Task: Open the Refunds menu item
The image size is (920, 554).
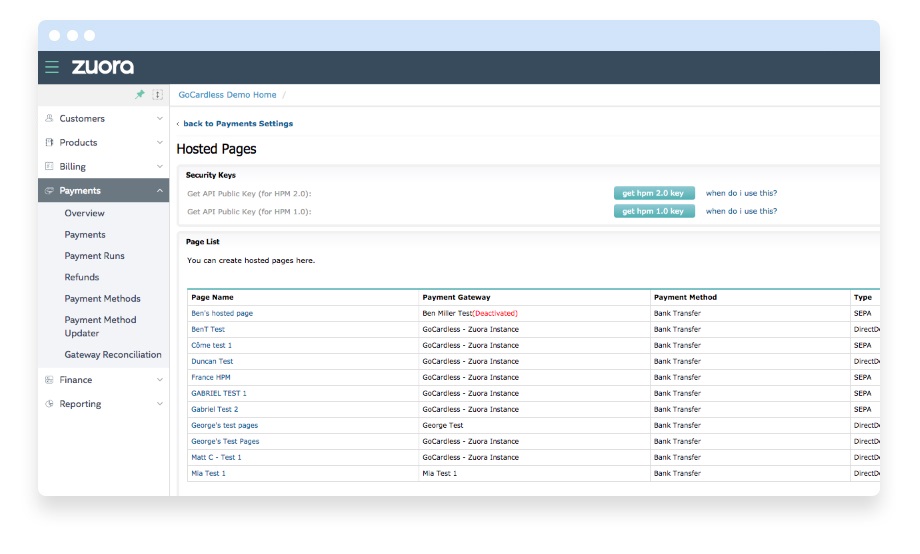Action: (82, 277)
